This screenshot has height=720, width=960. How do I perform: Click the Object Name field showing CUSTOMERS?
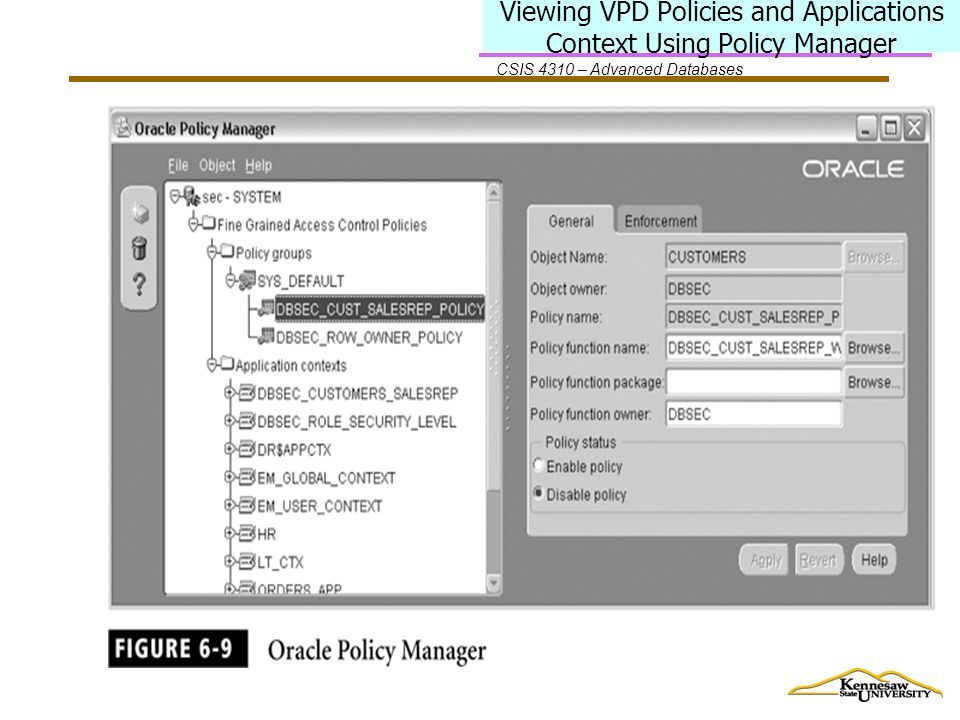754,257
